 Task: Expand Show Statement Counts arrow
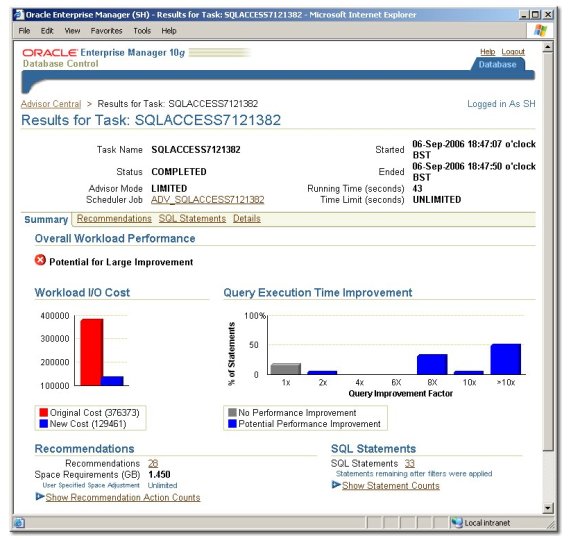[x=336, y=485]
